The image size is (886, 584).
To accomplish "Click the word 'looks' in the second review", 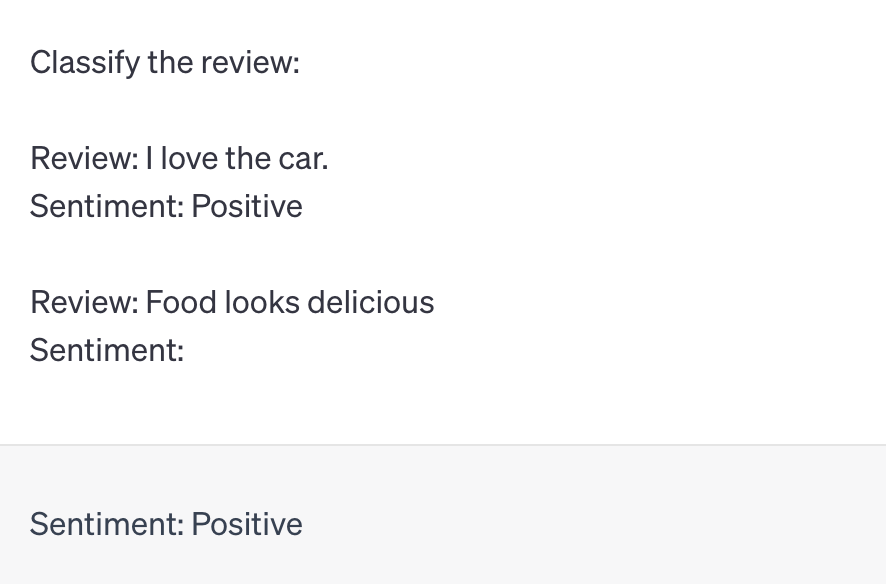I will coord(262,302).
